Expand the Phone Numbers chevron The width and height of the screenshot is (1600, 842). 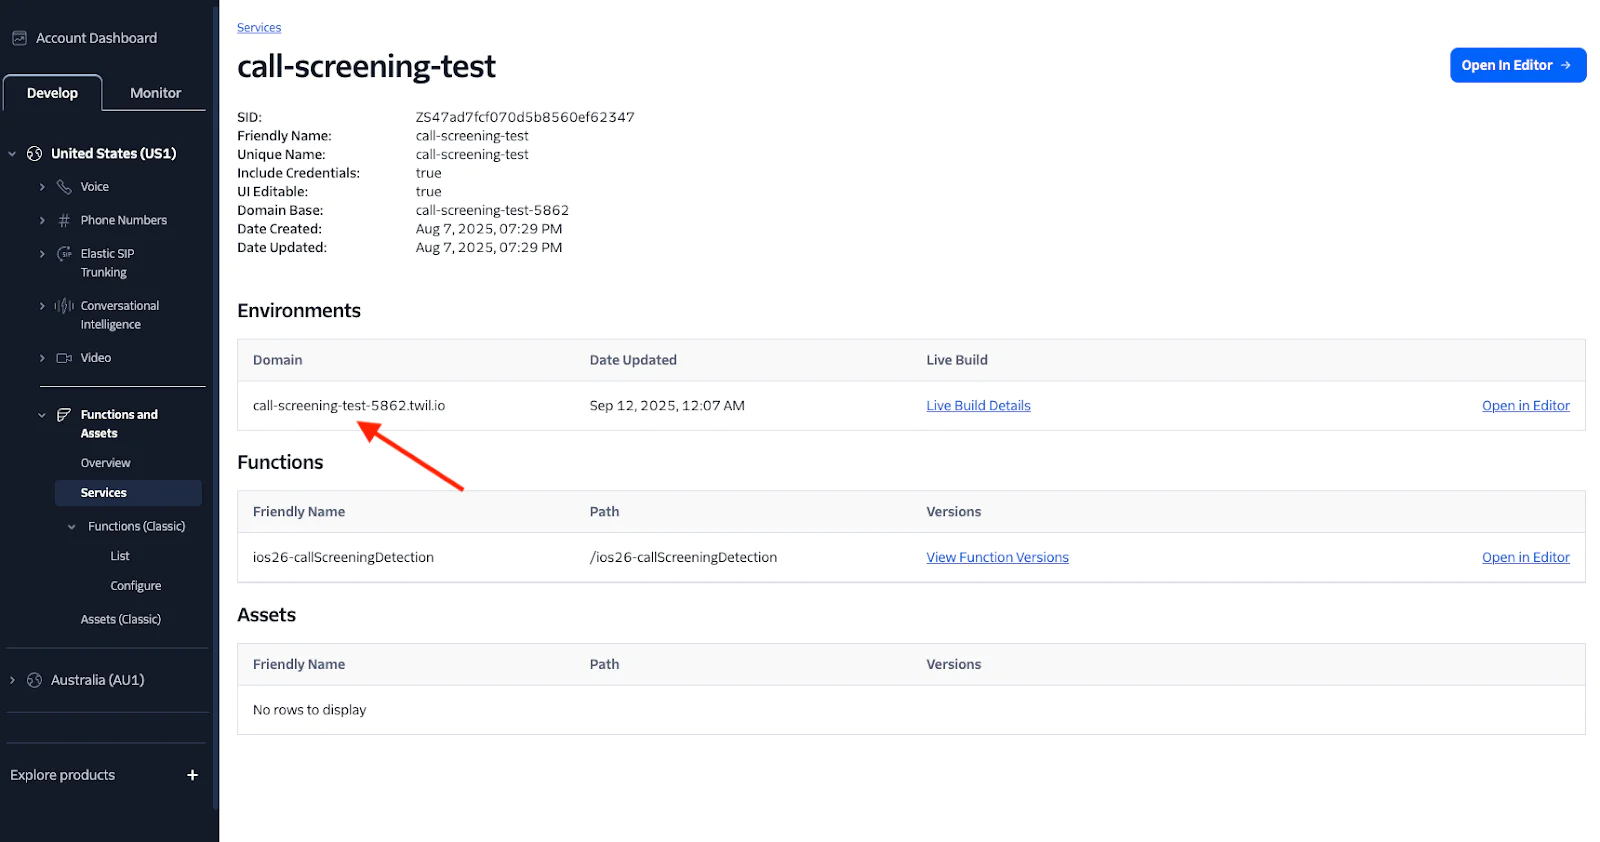42,220
